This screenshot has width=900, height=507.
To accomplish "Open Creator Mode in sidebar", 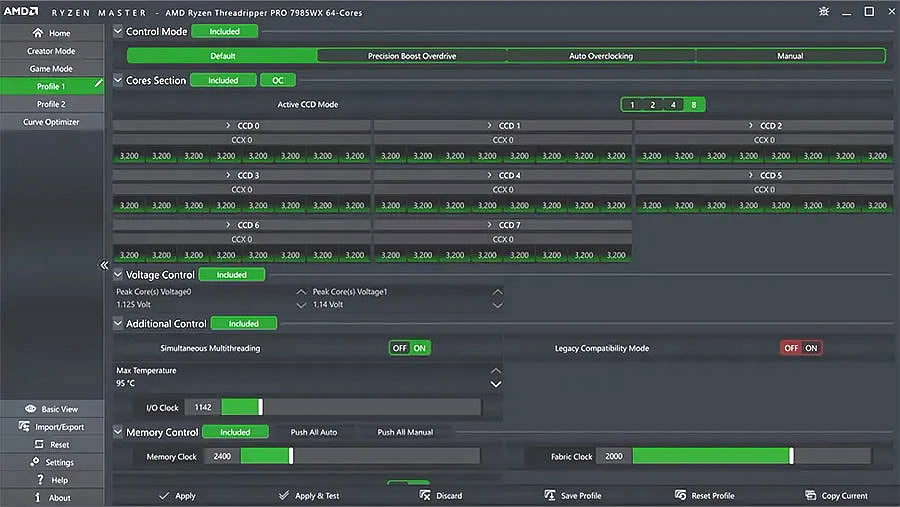I will click(52, 51).
